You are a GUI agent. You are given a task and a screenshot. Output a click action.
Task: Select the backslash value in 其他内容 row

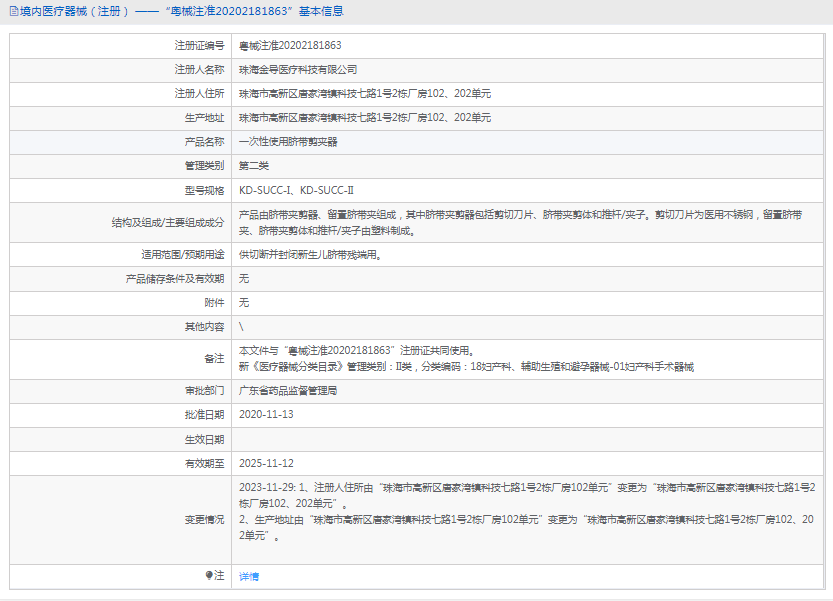pyautogui.click(x=241, y=327)
